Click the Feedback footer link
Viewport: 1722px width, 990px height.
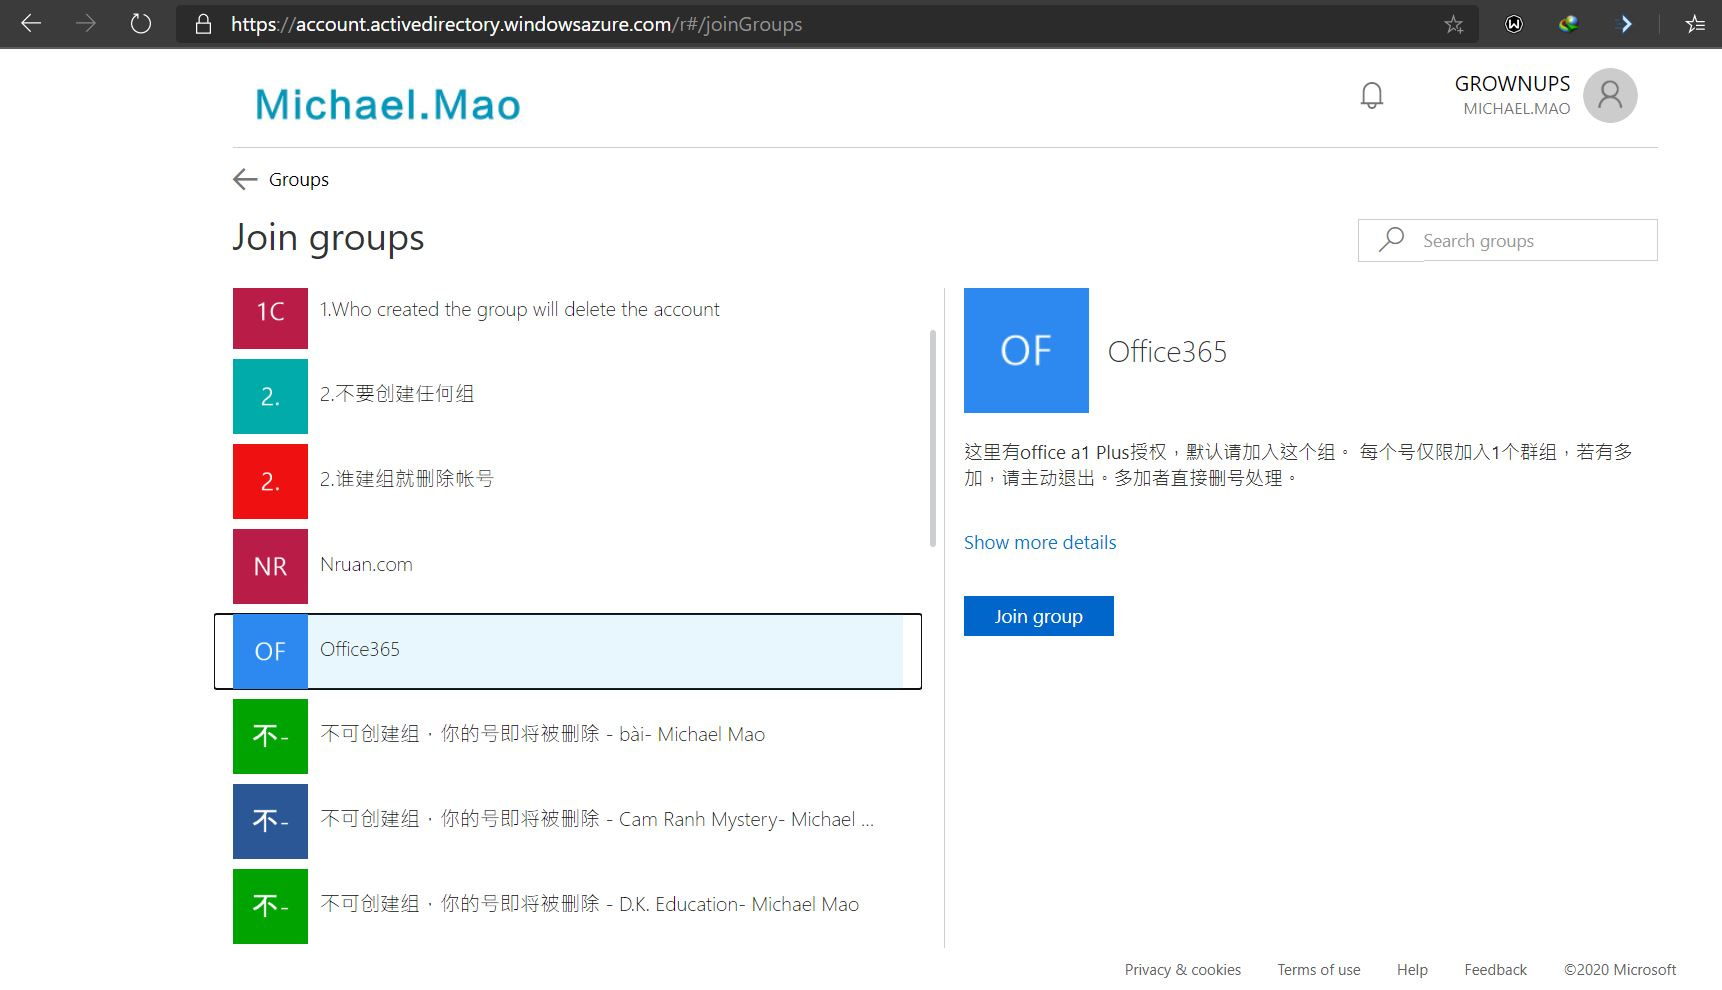point(1495,970)
